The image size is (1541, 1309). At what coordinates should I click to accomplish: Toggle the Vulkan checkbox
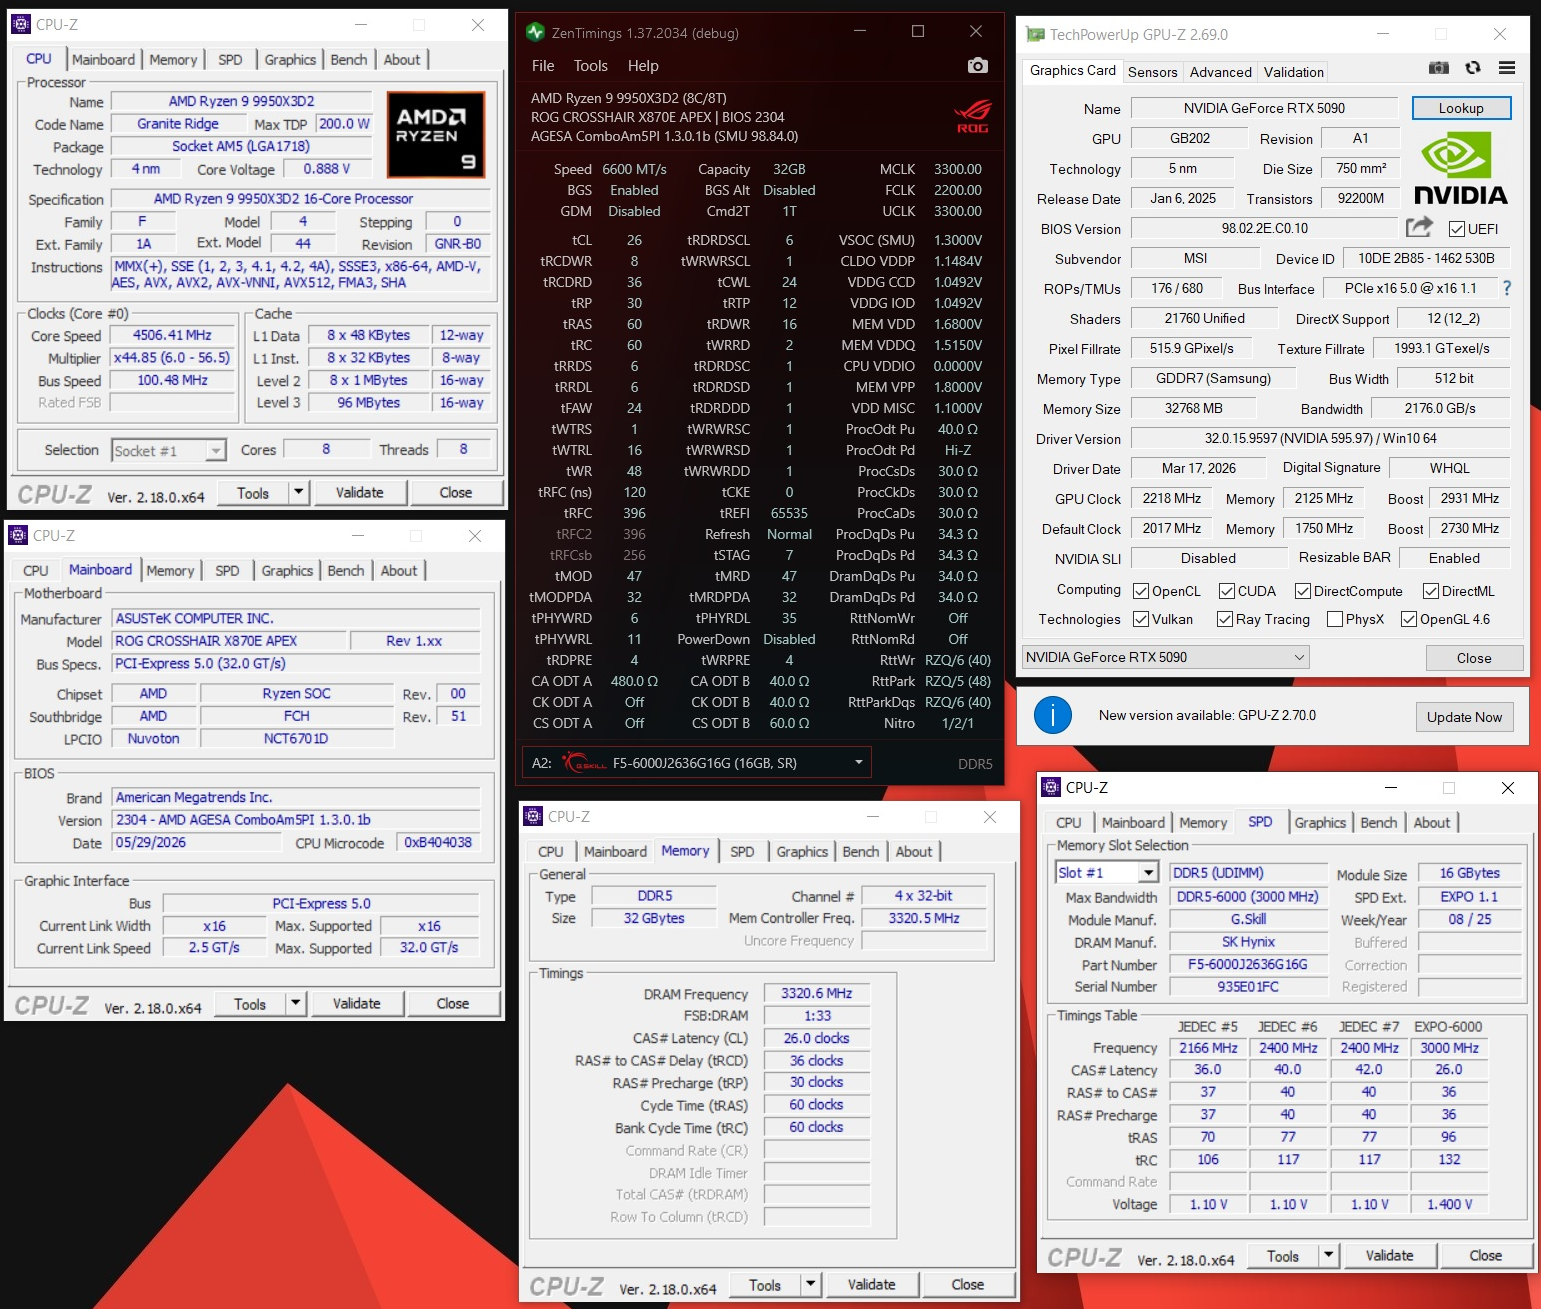tap(1141, 619)
